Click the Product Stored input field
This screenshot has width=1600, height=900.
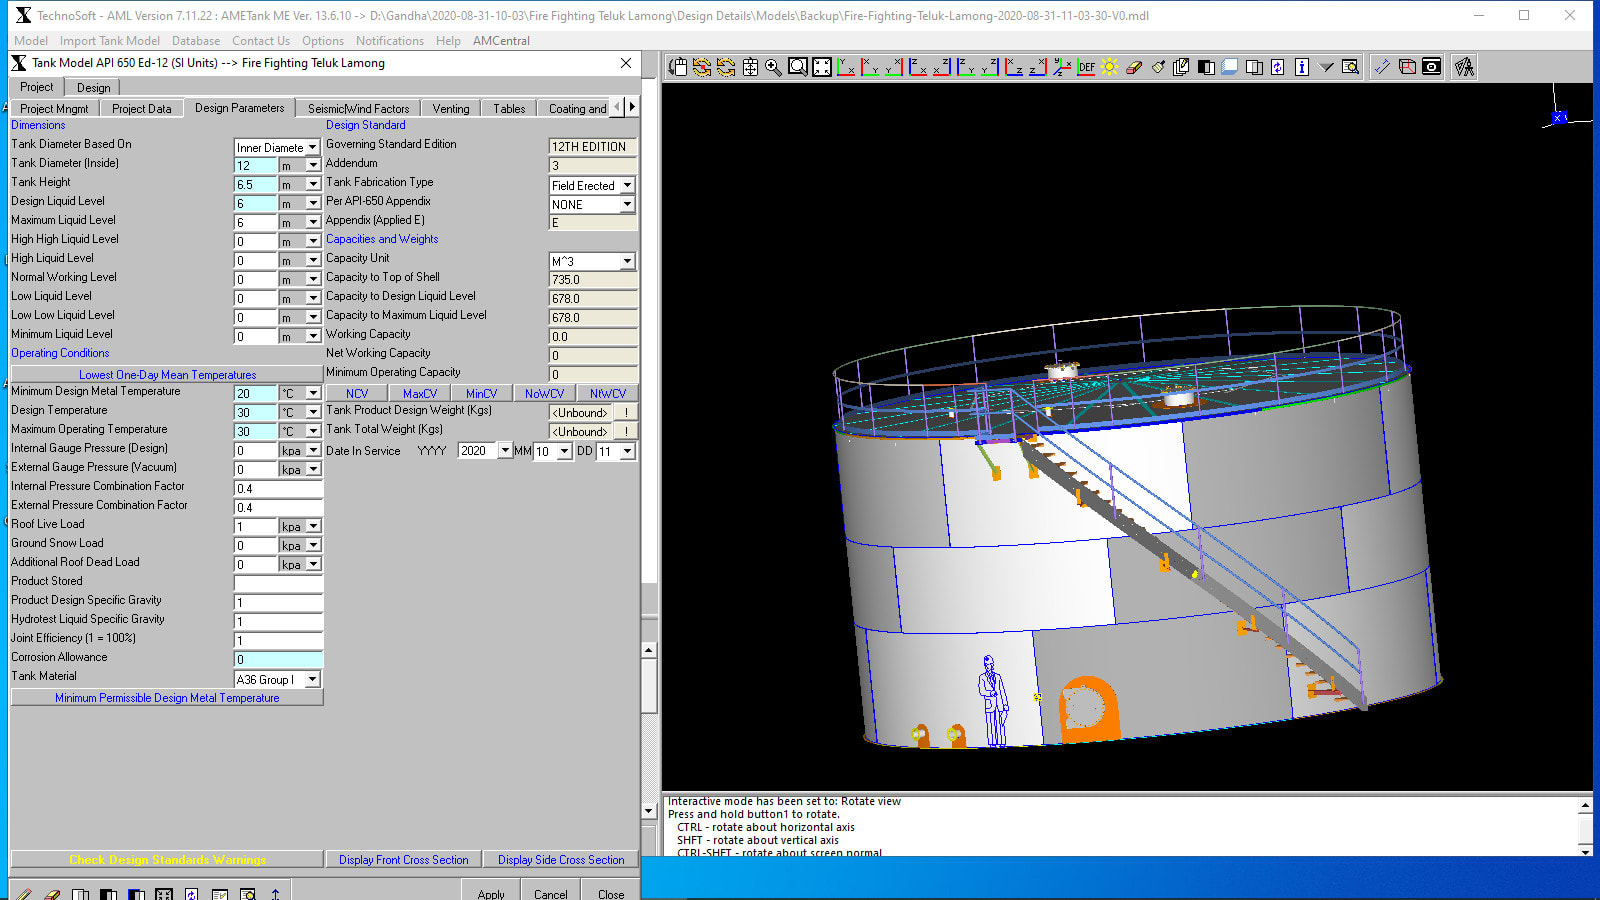(x=278, y=583)
